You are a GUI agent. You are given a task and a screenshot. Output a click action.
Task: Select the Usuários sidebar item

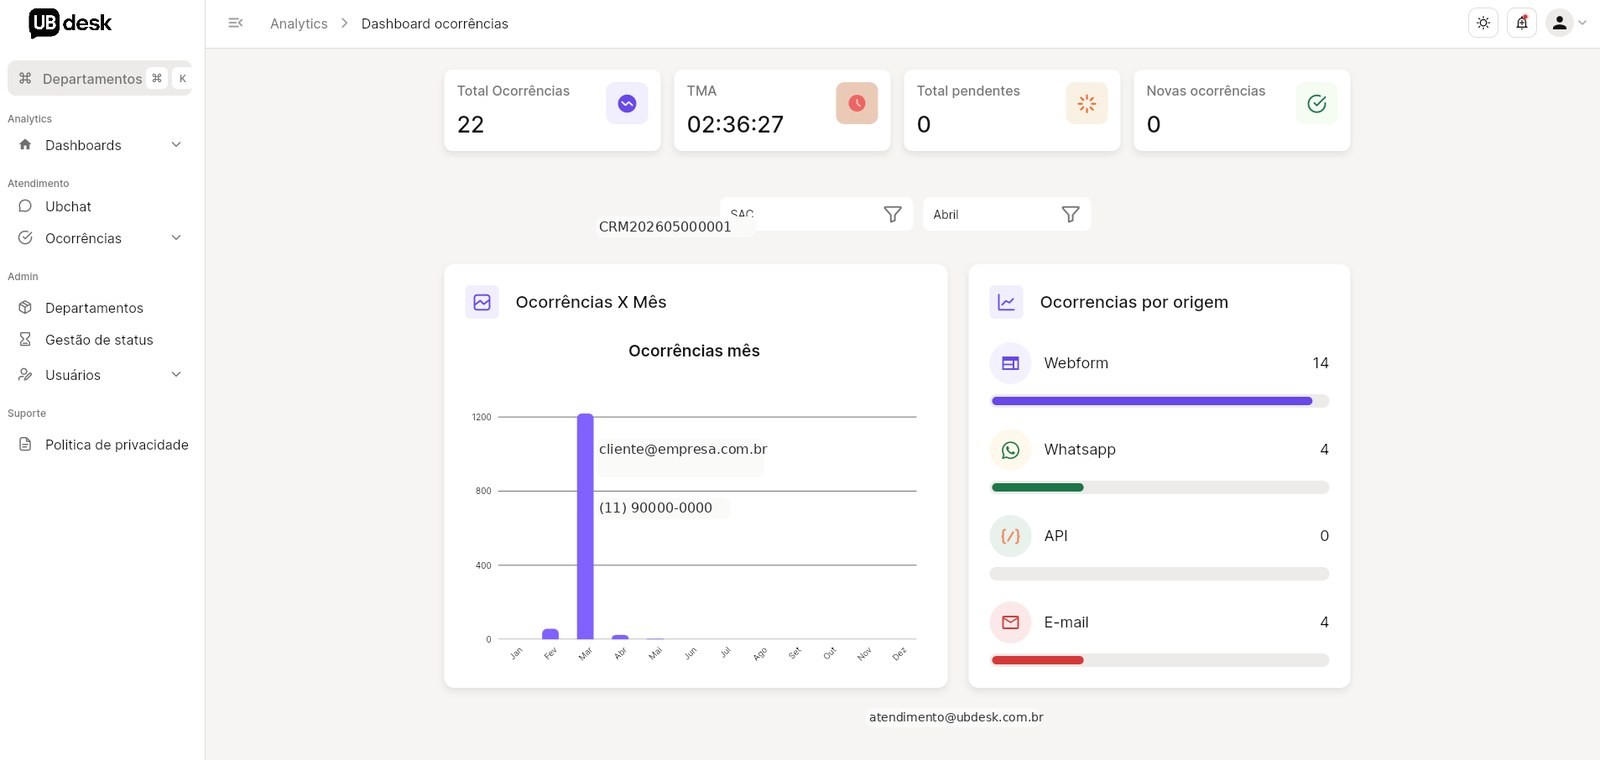(x=100, y=375)
